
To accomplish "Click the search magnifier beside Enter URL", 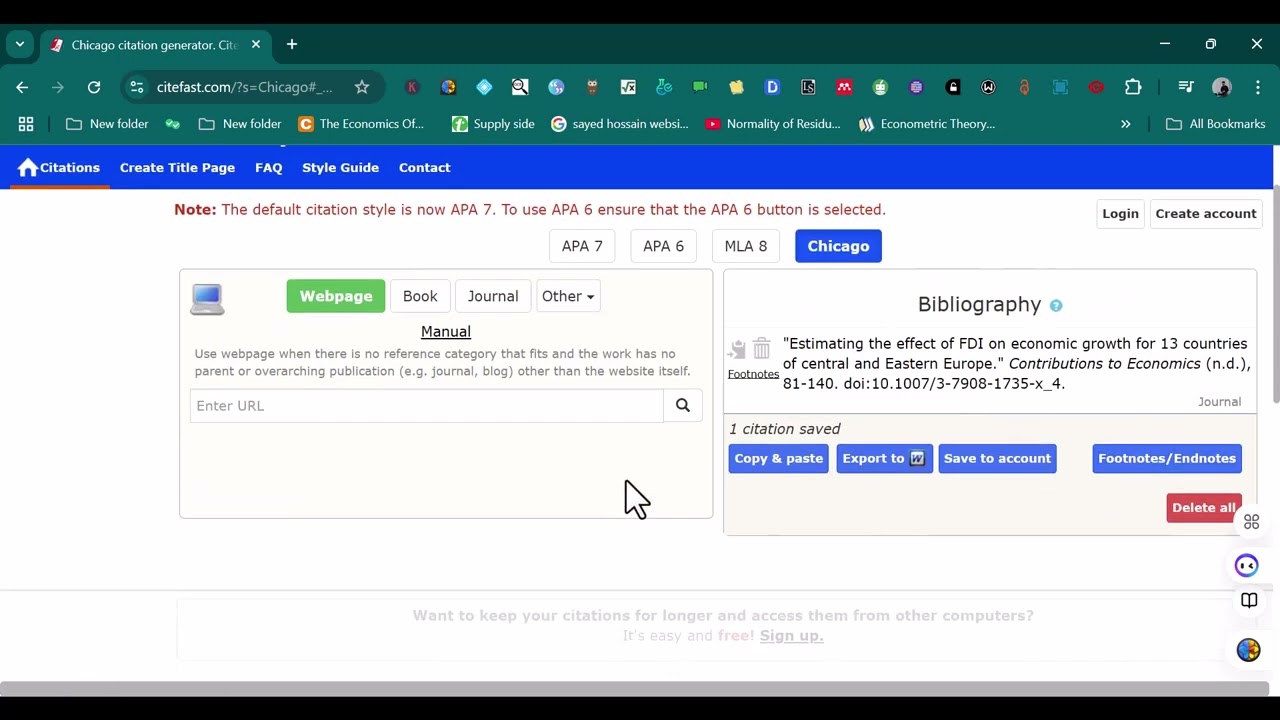I will click(x=683, y=405).
